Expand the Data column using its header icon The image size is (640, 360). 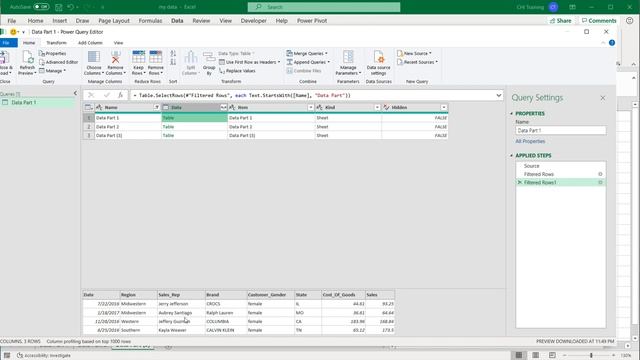point(224,107)
